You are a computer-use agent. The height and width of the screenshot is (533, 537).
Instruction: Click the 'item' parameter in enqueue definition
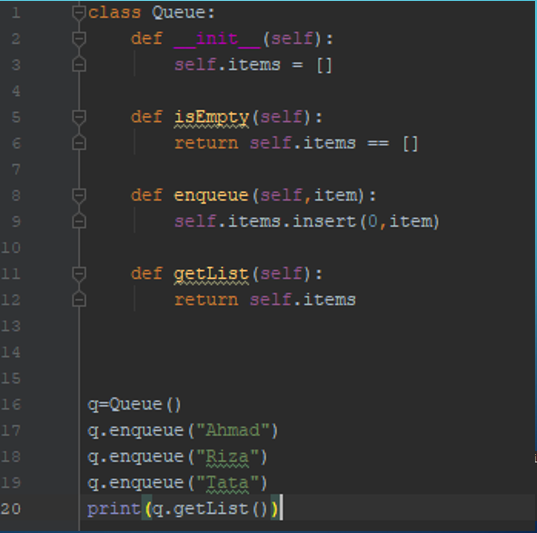pyautogui.click(x=336, y=195)
